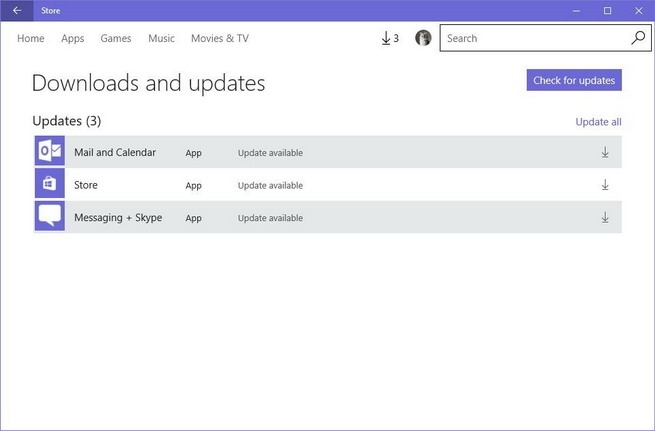
Task: Open Messaging + Skype app icon
Action: point(50,216)
